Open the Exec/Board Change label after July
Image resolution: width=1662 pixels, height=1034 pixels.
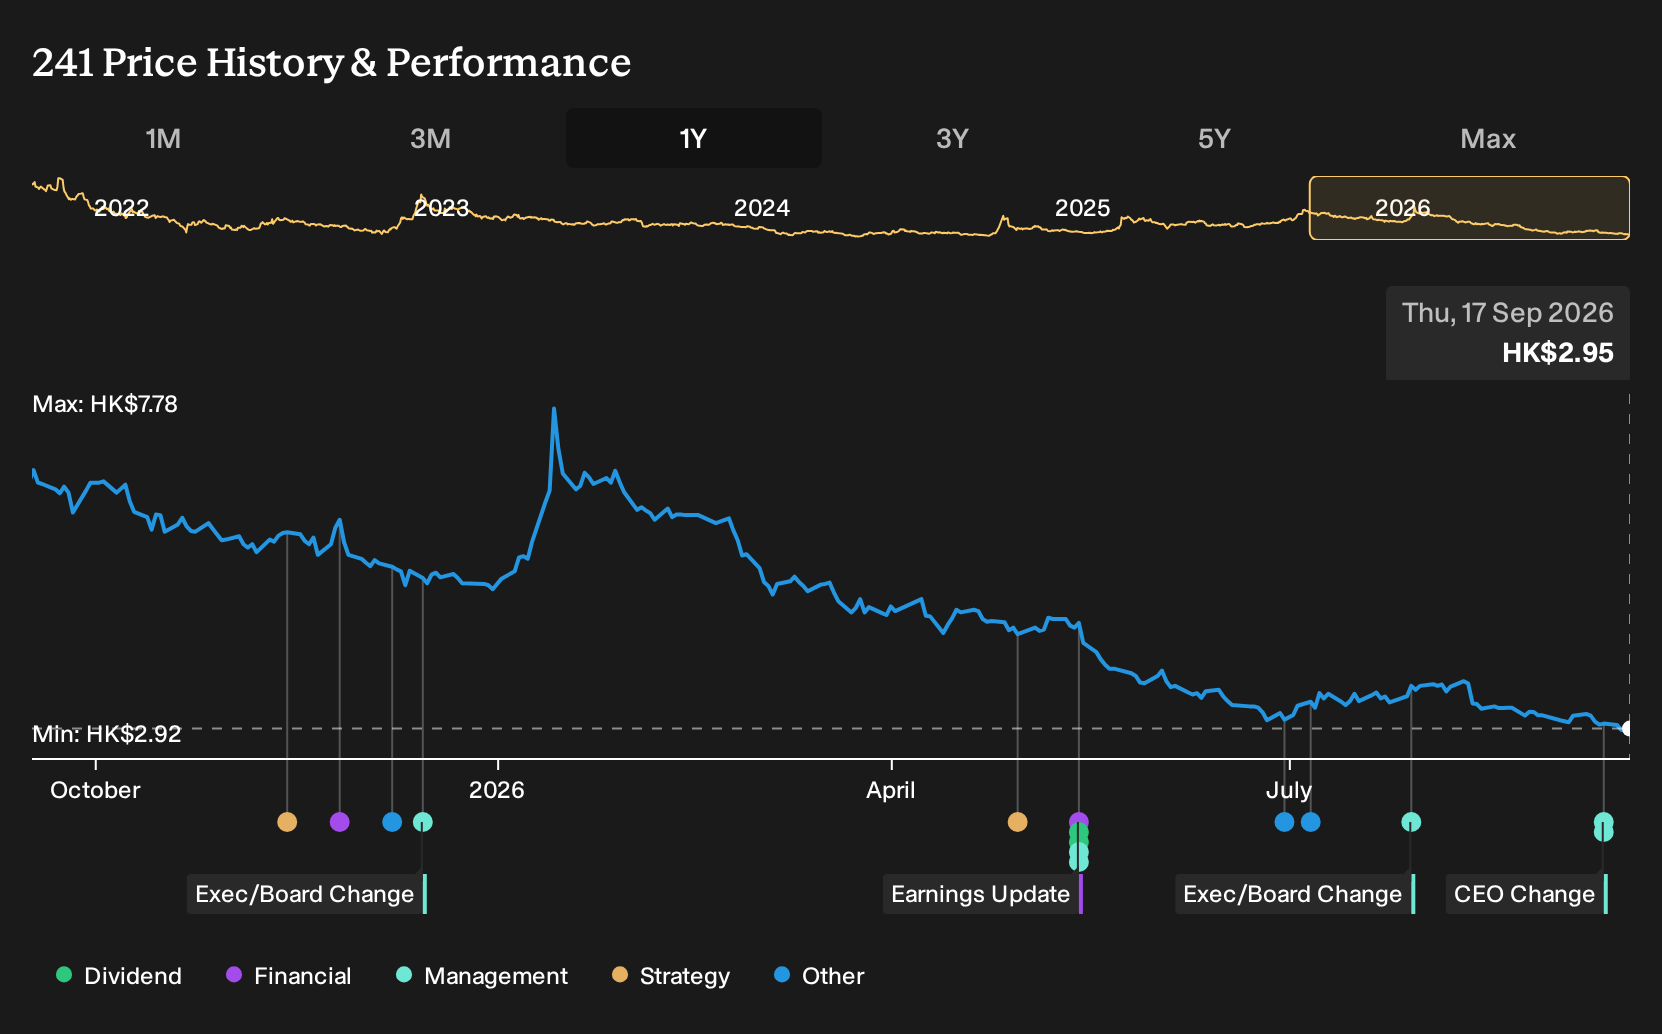(x=1295, y=894)
